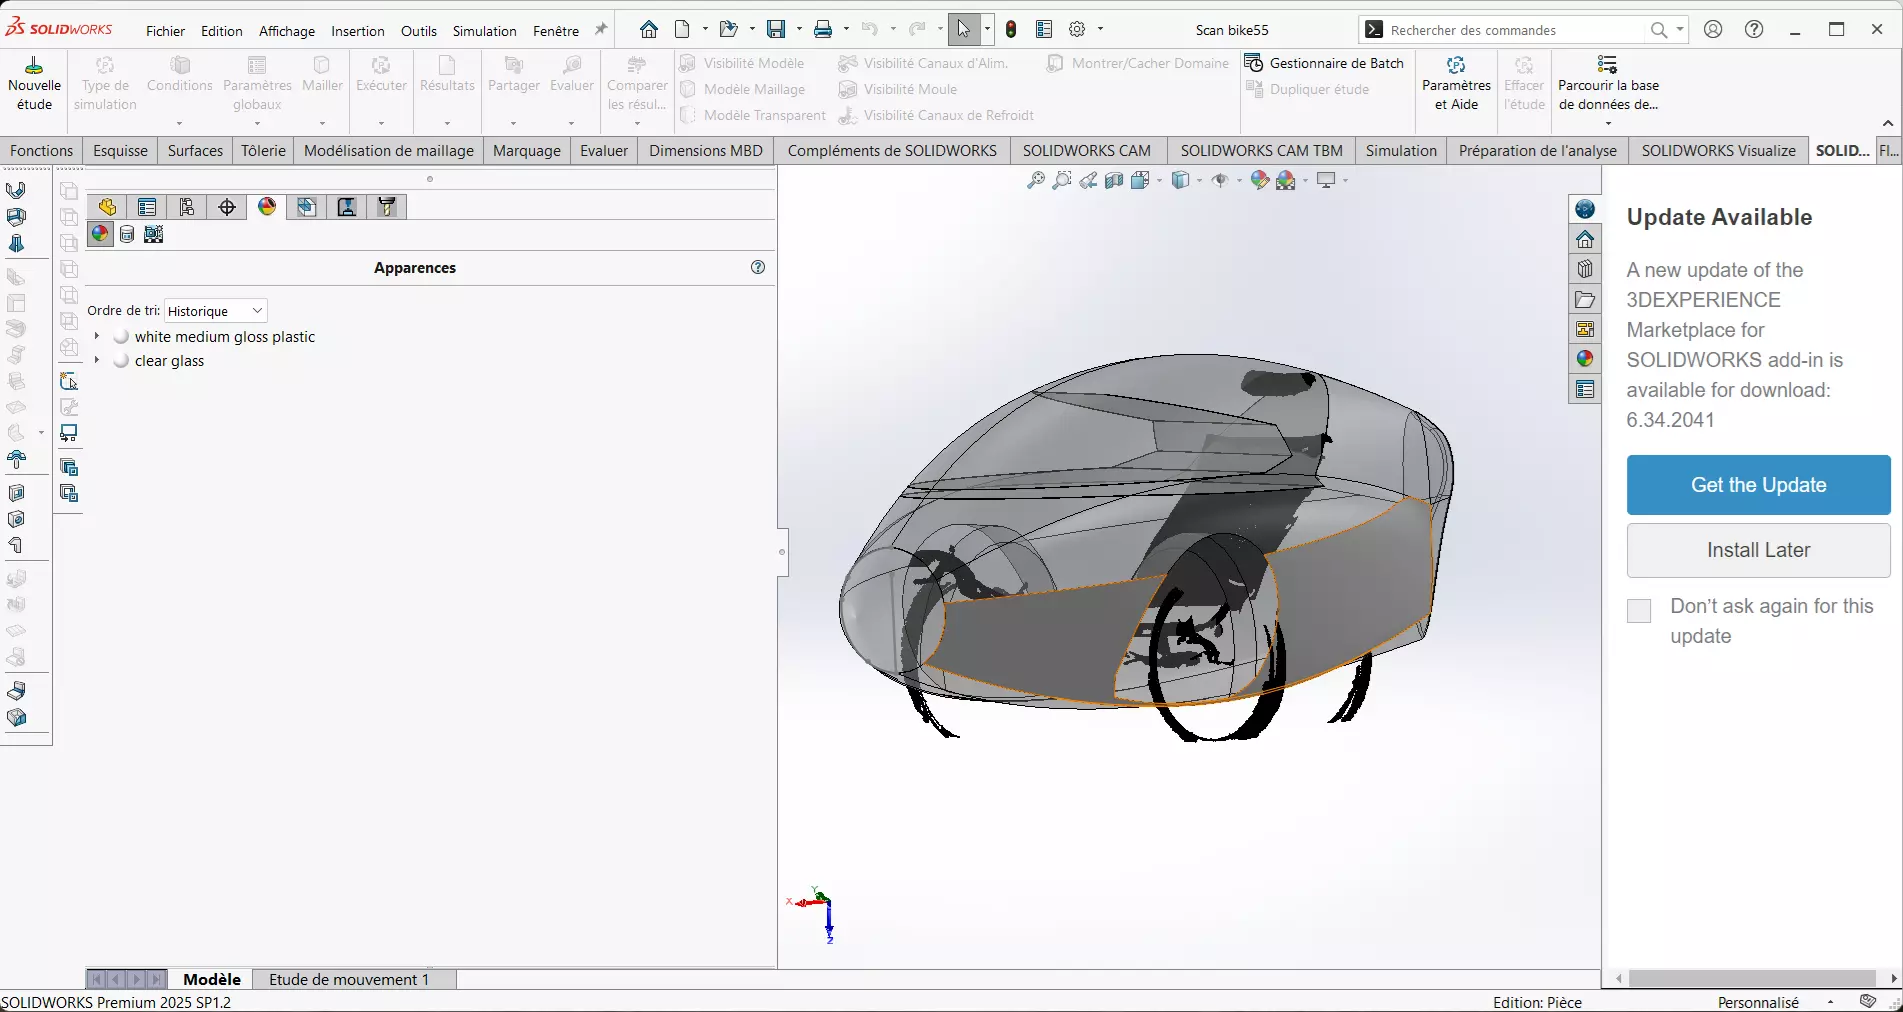
Task: Show scene, lights and cameras icon
Action: click(x=153, y=235)
